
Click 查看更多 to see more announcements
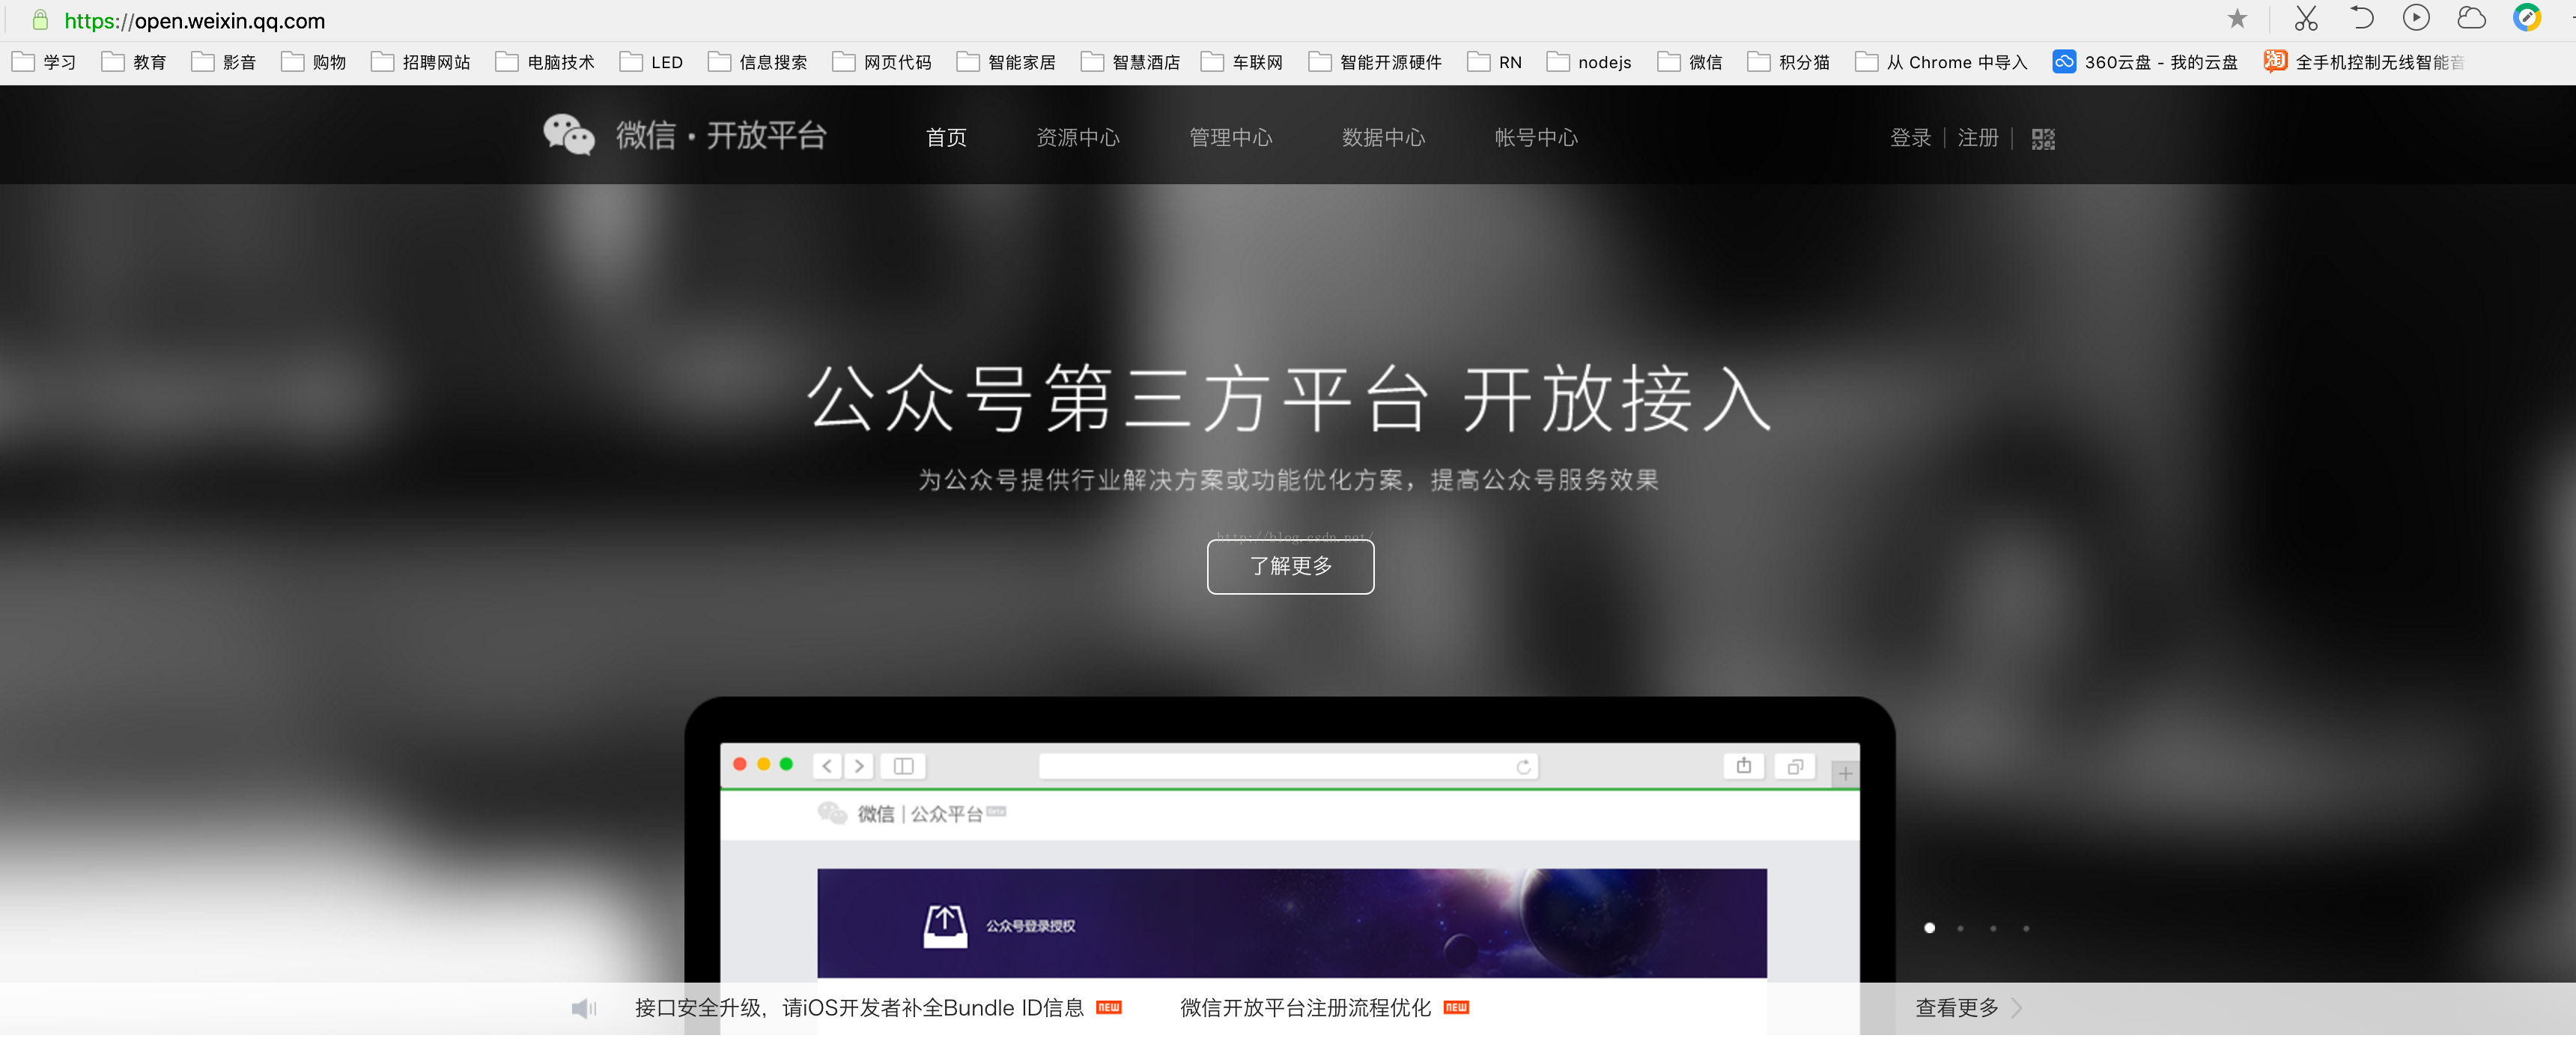1968,1008
